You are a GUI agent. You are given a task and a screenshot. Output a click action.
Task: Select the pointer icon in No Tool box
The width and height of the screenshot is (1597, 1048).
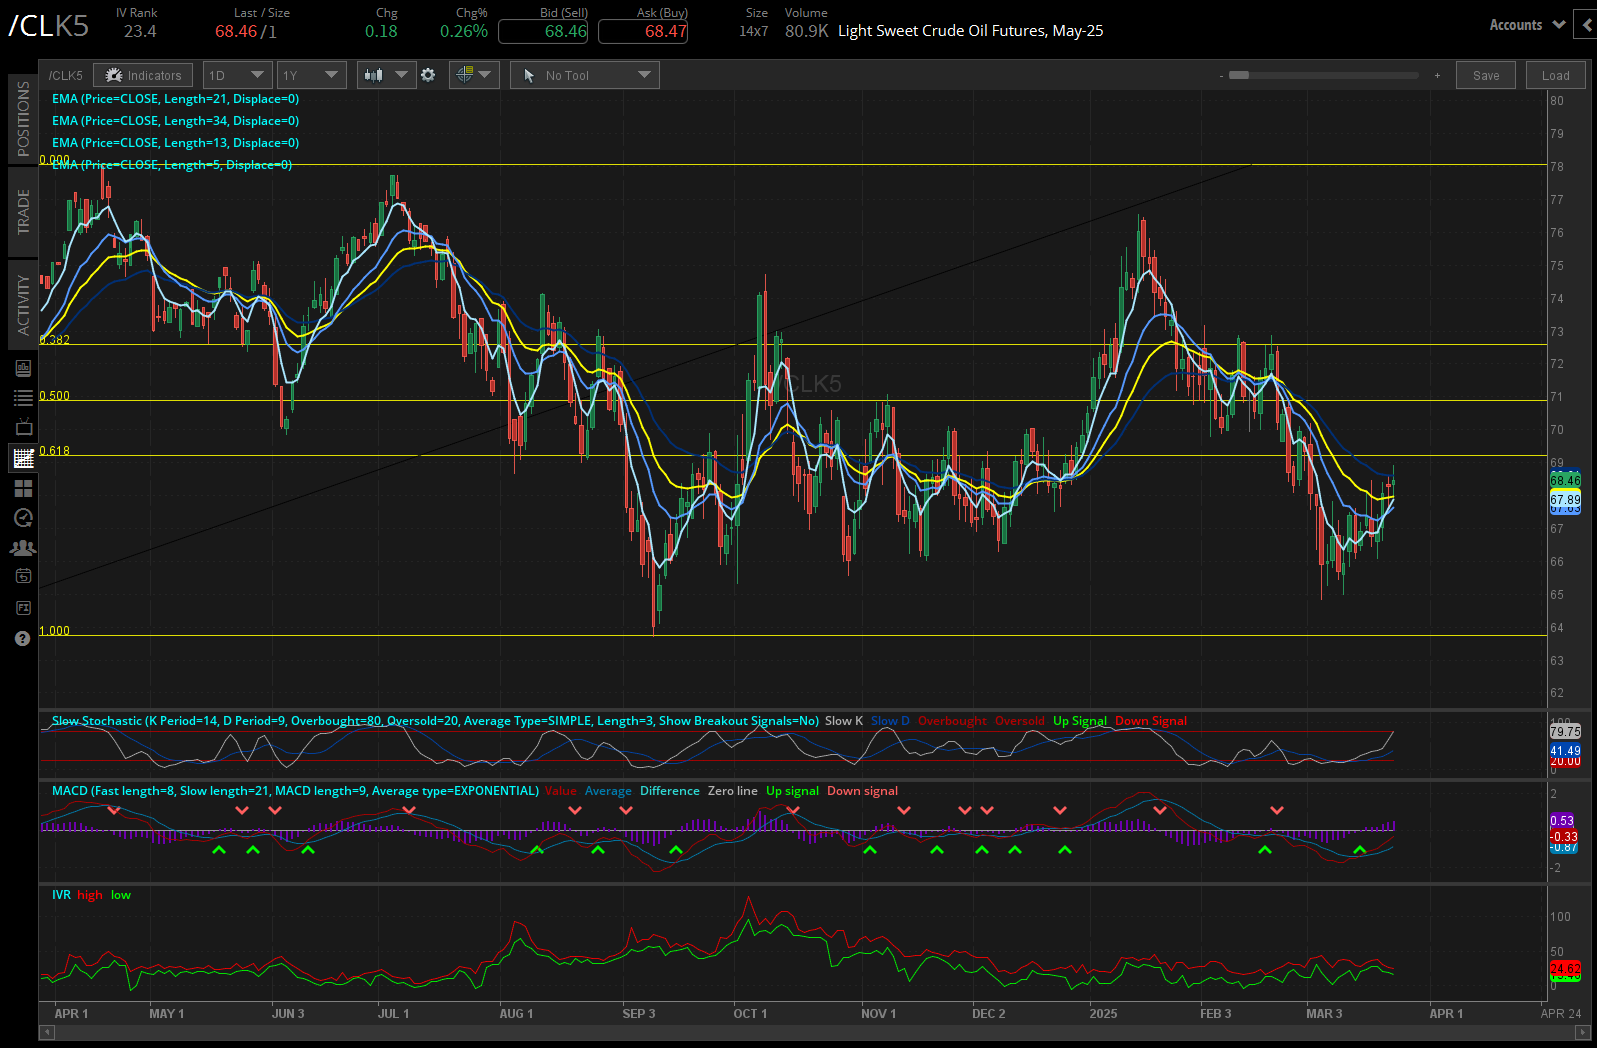529,75
